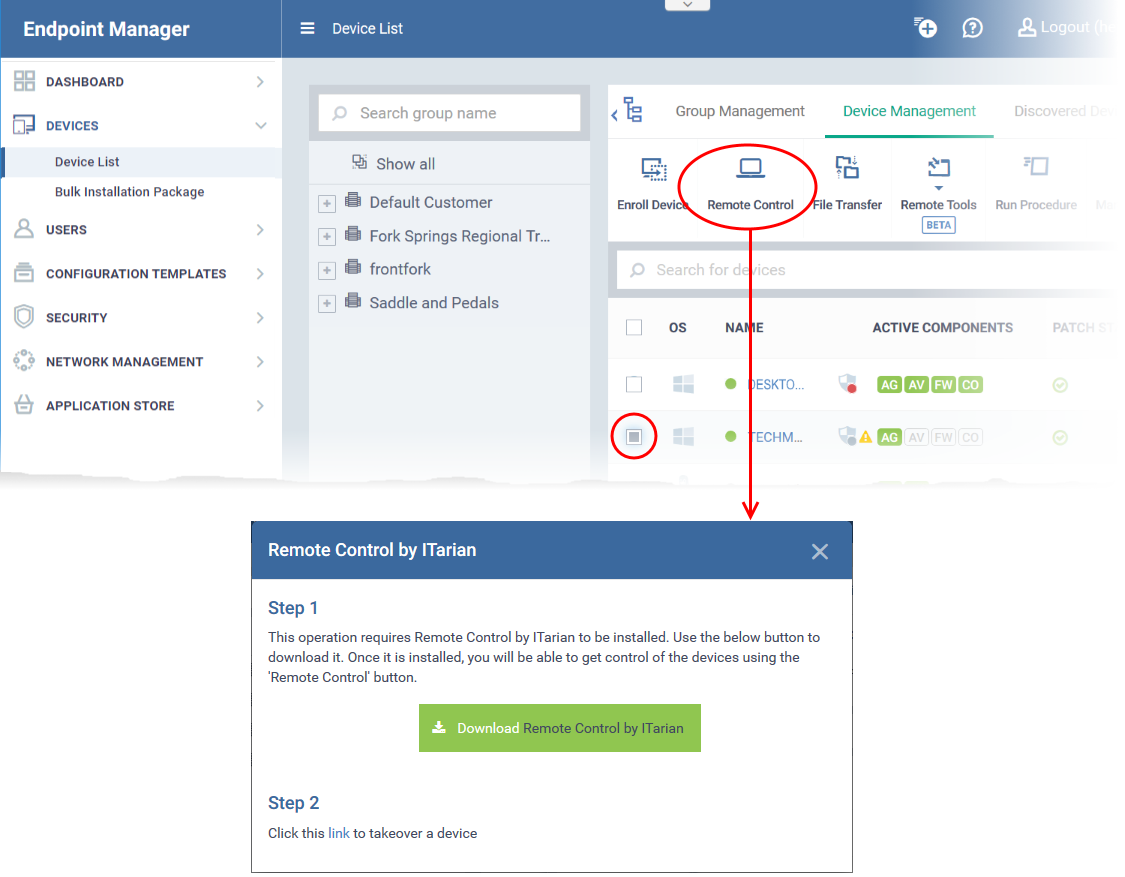Click the Enroll Device icon
Image resolution: width=1125 pixels, height=877 pixels.
point(654,169)
